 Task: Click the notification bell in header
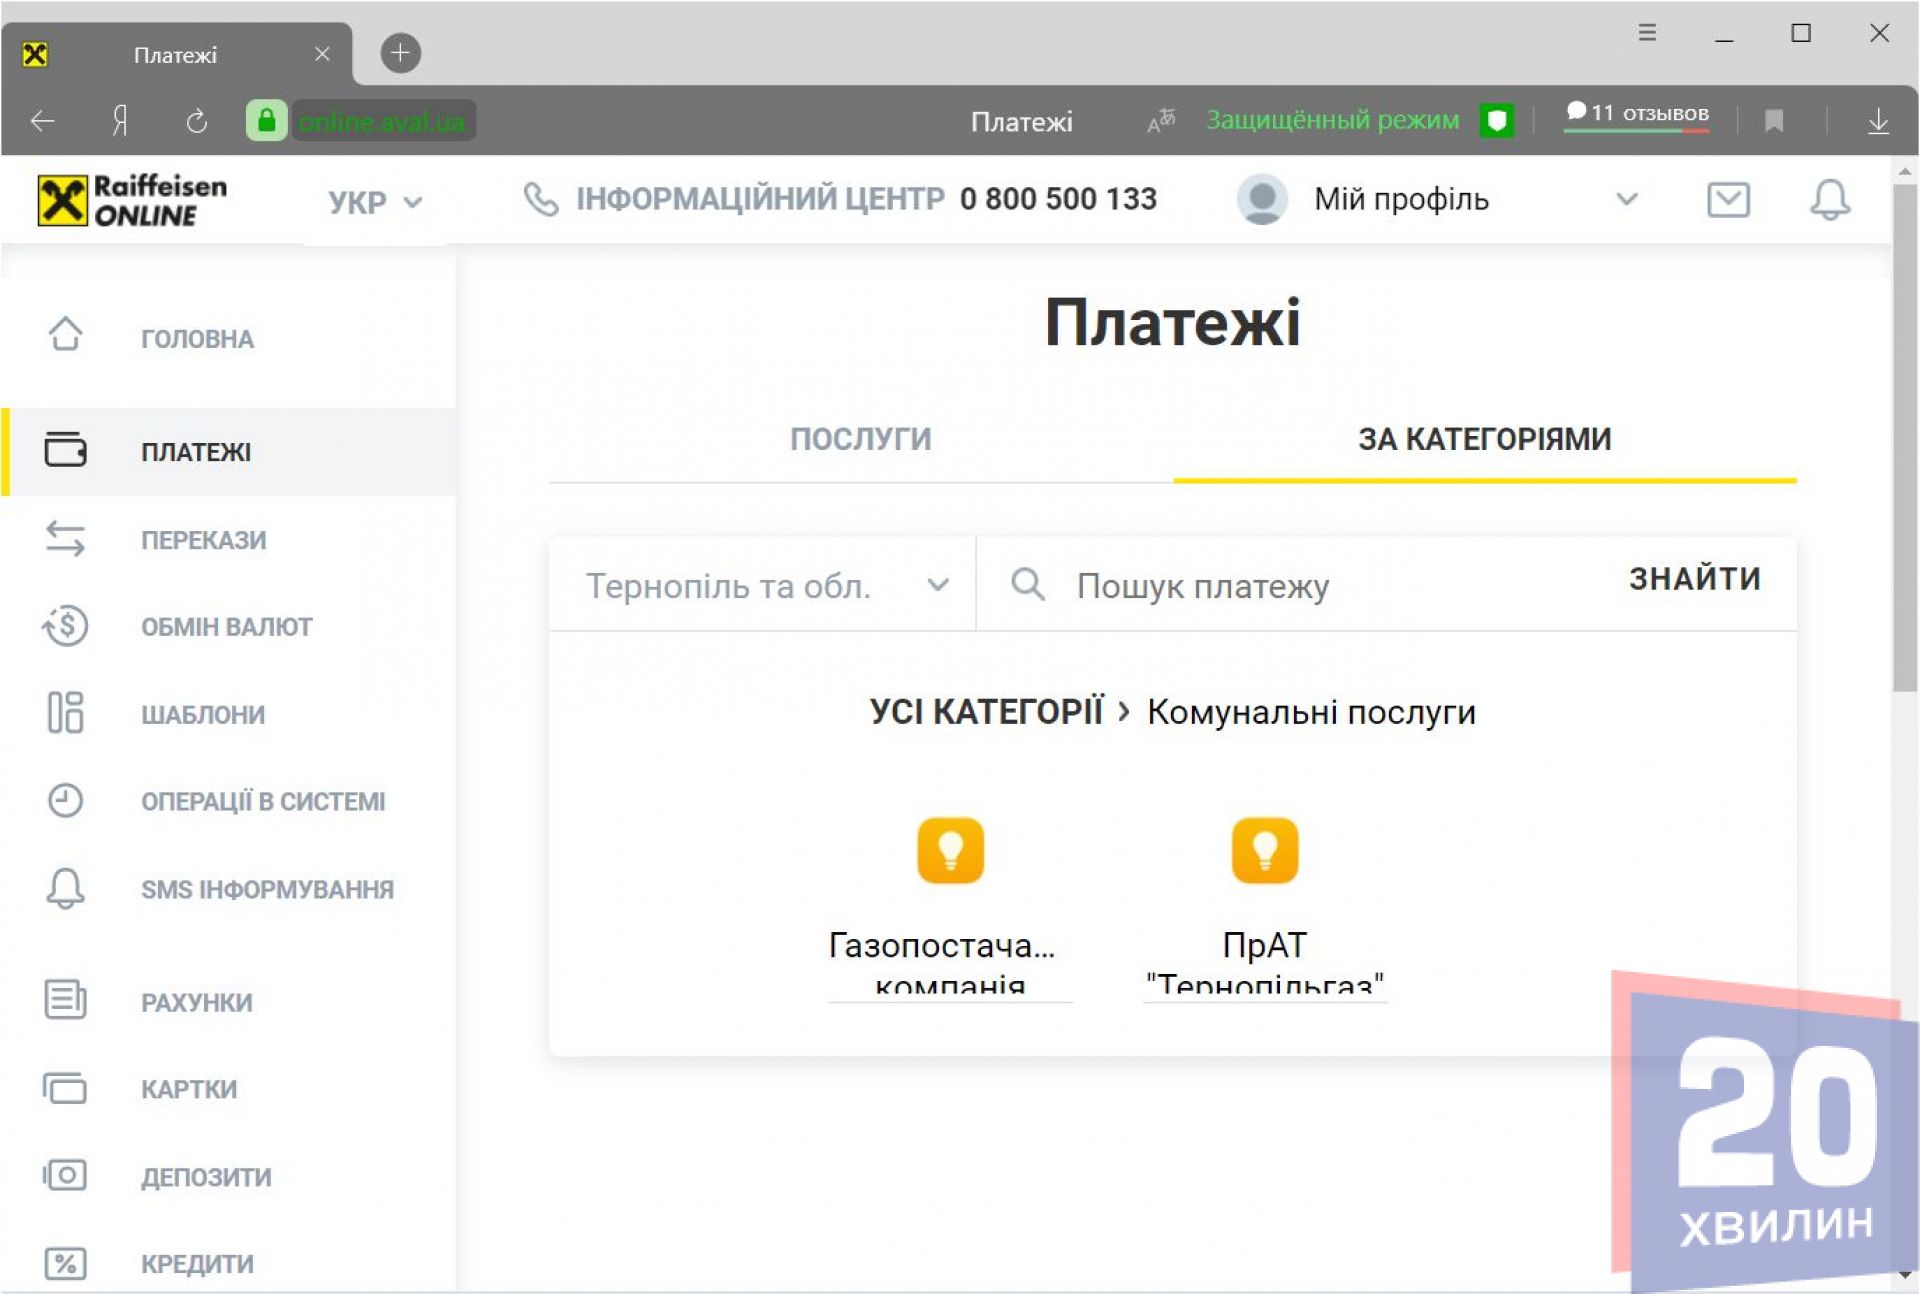coord(1829,199)
